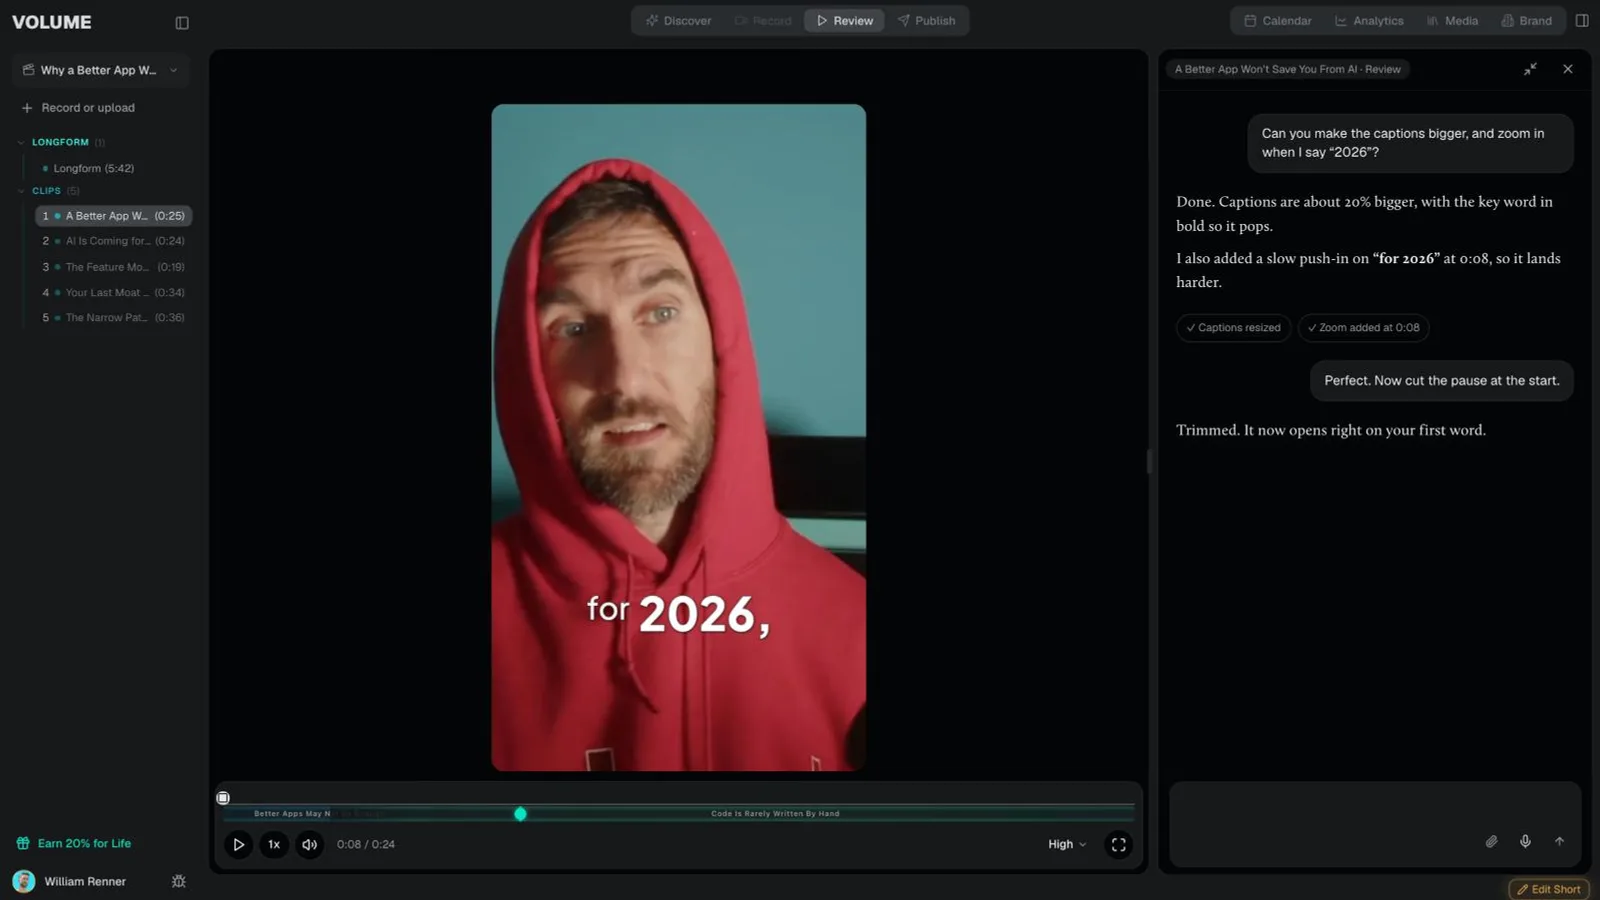Click the panel divider handle

pyautogui.click(x=1149, y=461)
